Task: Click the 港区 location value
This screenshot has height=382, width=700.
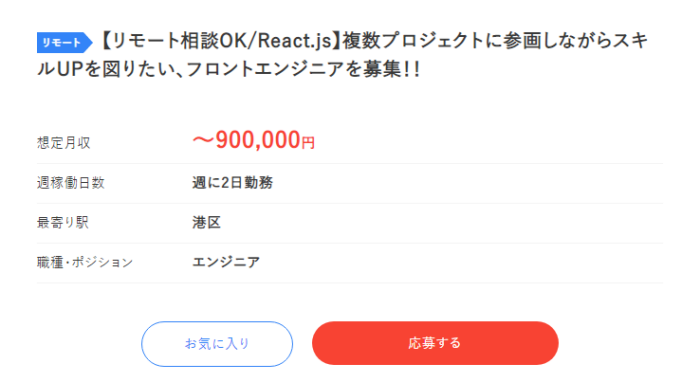Action: click(206, 222)
